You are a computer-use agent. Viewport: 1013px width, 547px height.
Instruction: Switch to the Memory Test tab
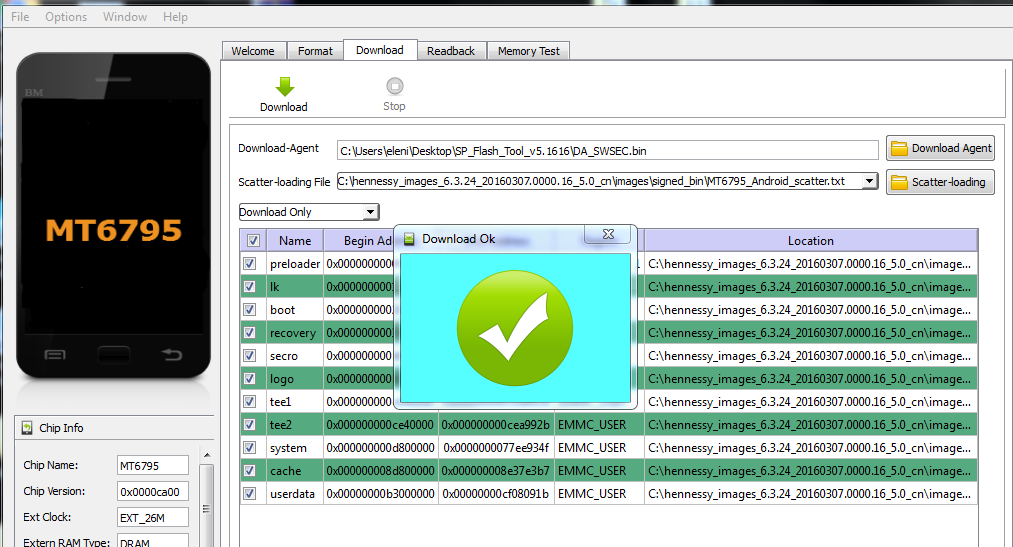[528, 51]
